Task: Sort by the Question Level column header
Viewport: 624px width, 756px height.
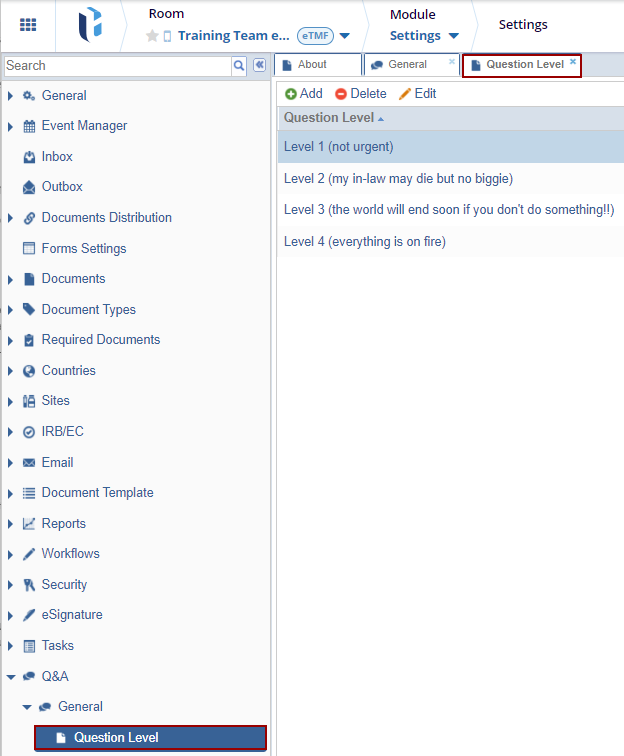Action: [329, 118]
